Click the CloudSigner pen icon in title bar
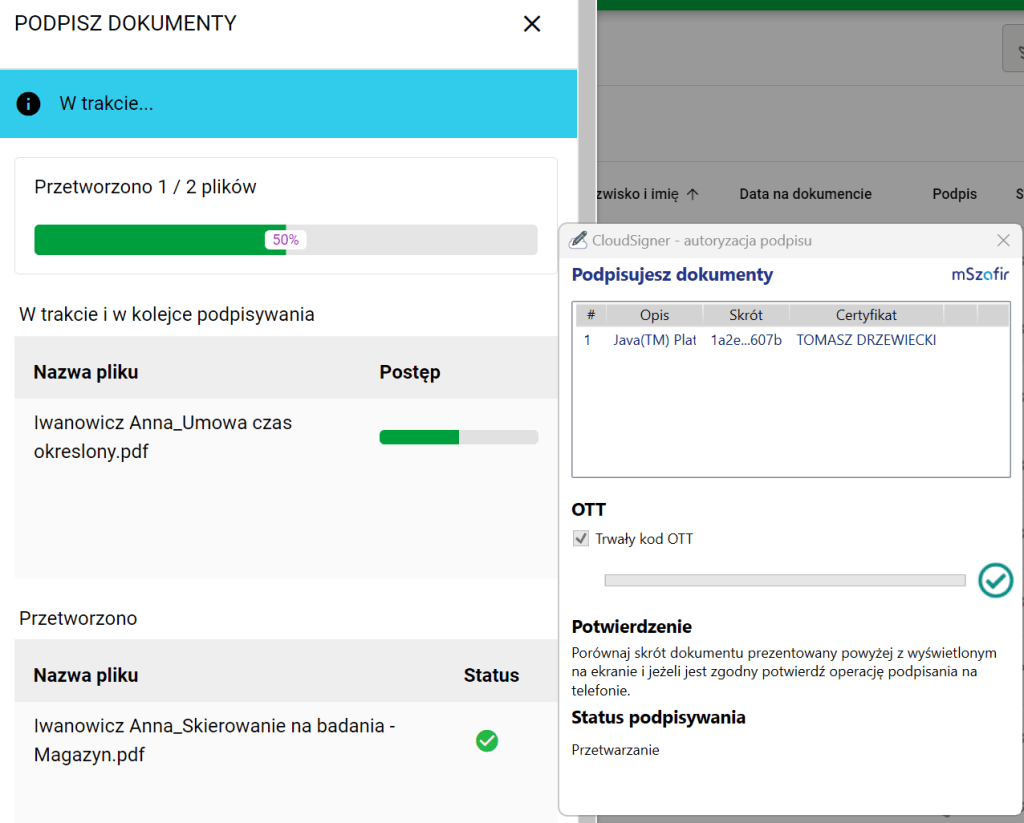This screenshot has height=823, width=1024. [x=578, y=240]
